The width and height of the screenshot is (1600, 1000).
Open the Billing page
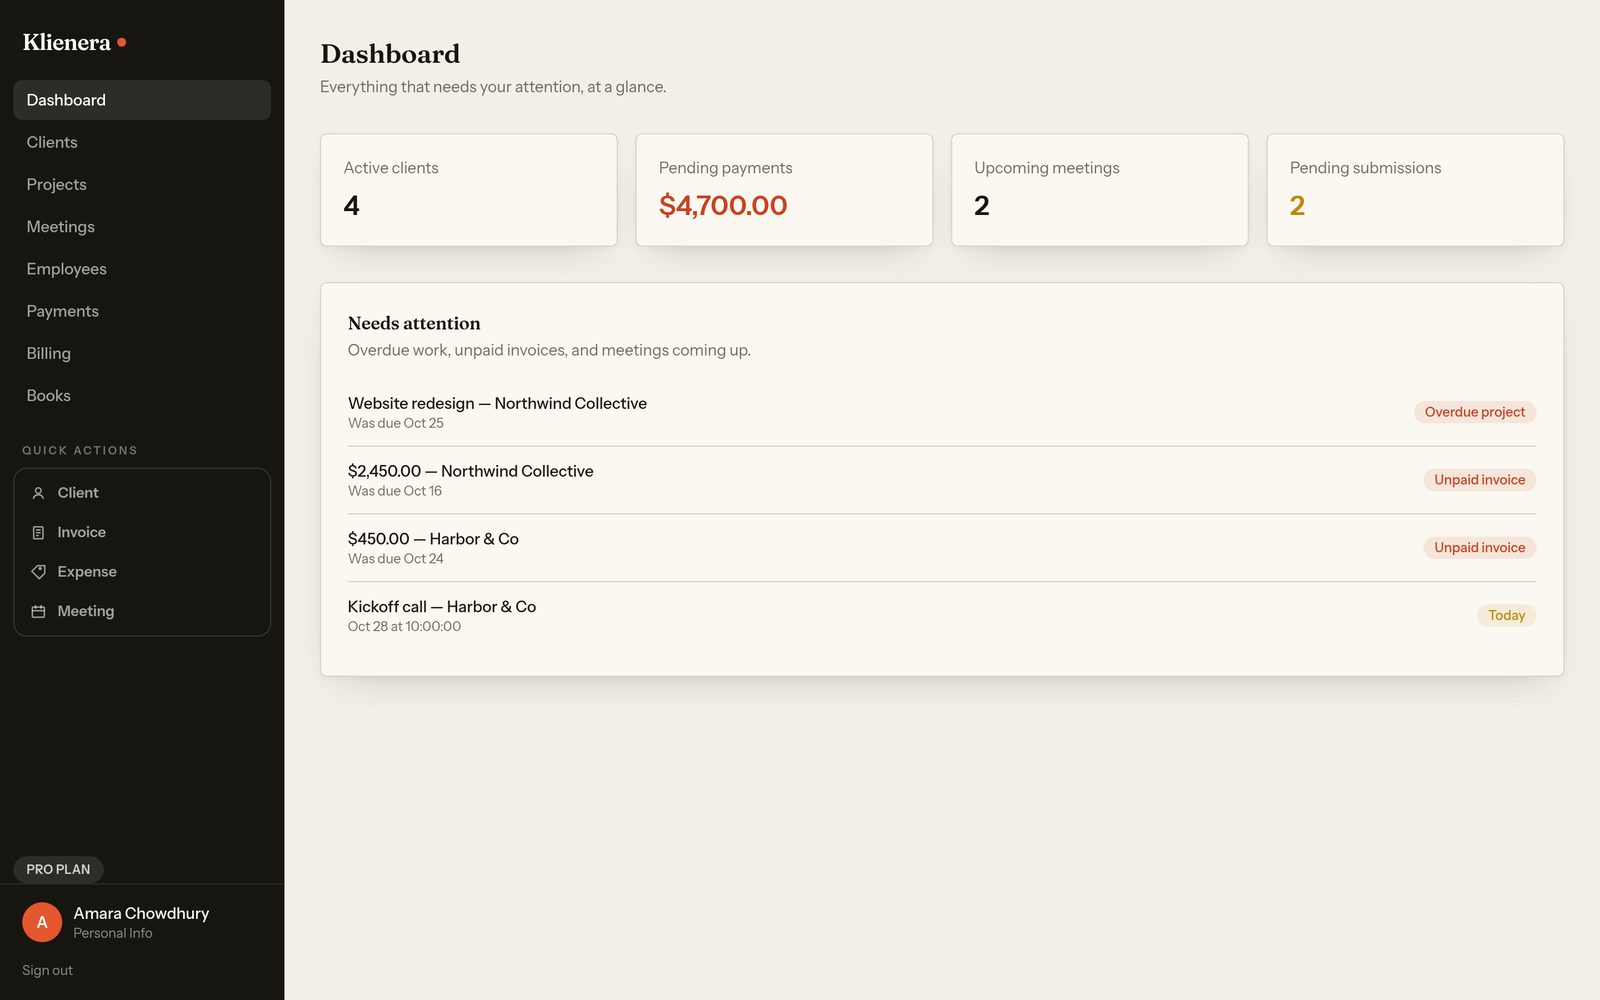(x=142, y=353)
